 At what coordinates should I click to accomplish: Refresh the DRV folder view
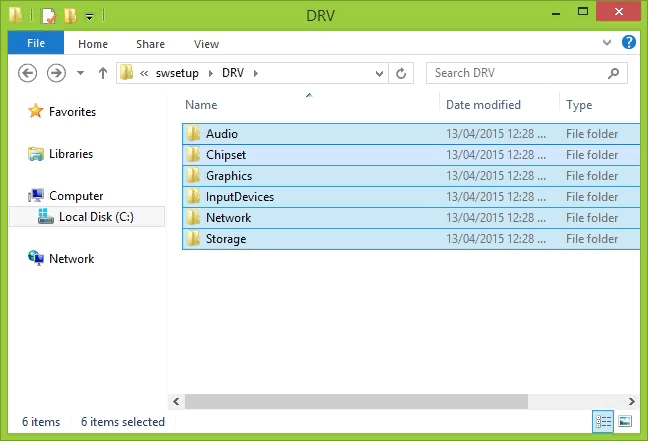401,74
